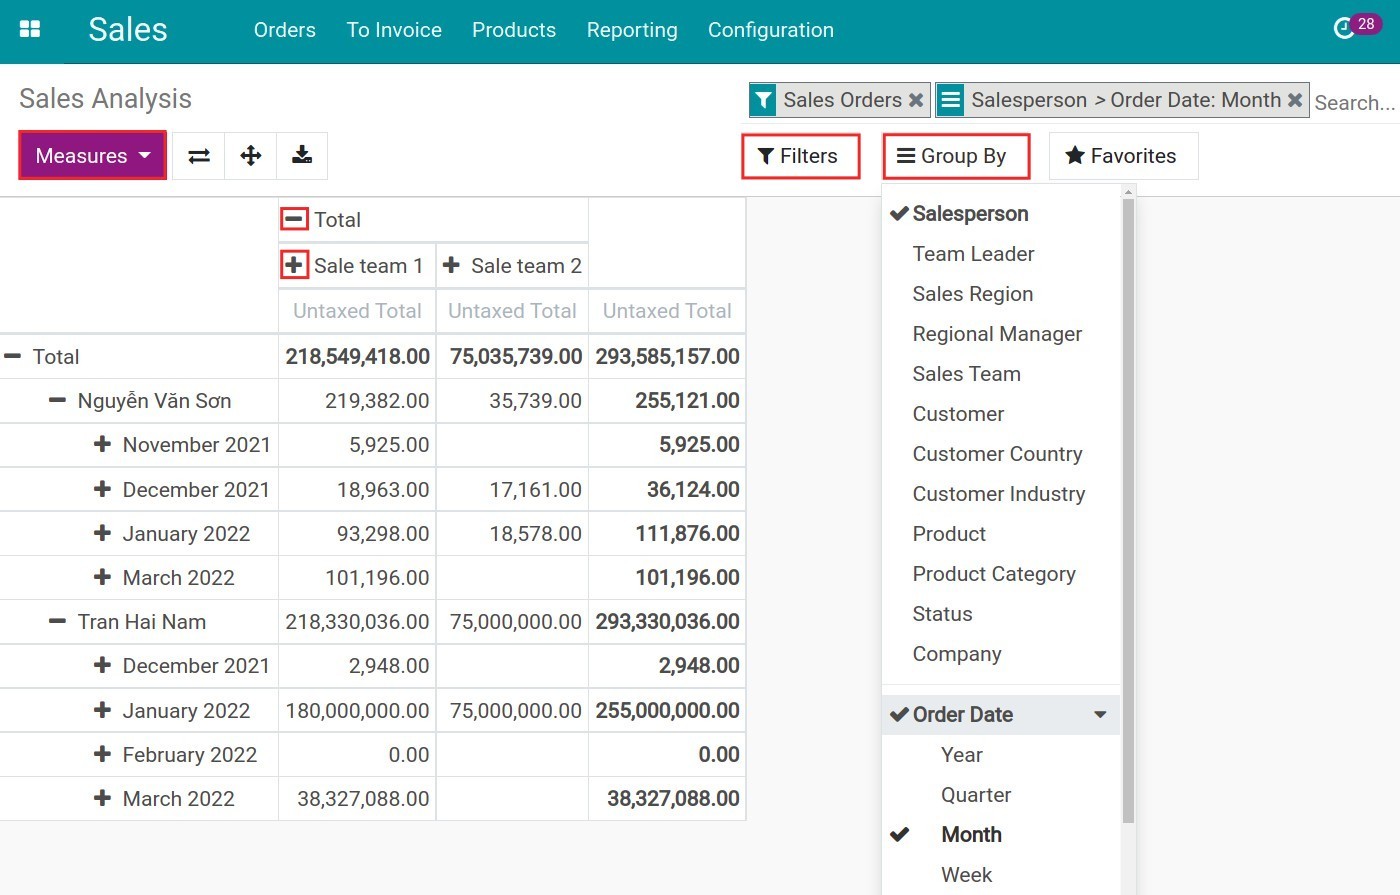Click the expand all arrows icon
The width and height of the screenshot is (1400, 895).
[x=251, y=156]
